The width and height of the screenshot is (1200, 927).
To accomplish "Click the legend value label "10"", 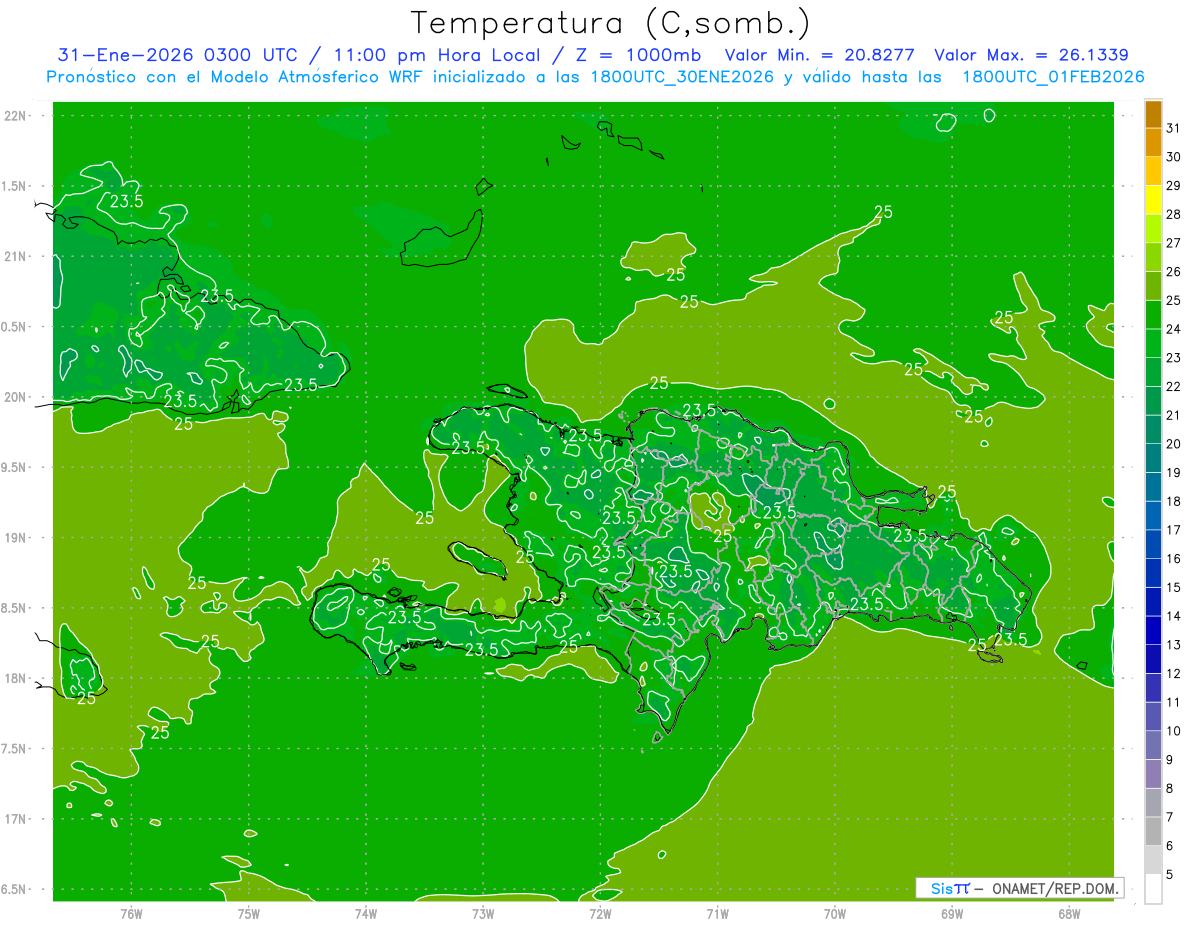I will pyautogui.click(x=1173, y=731).
